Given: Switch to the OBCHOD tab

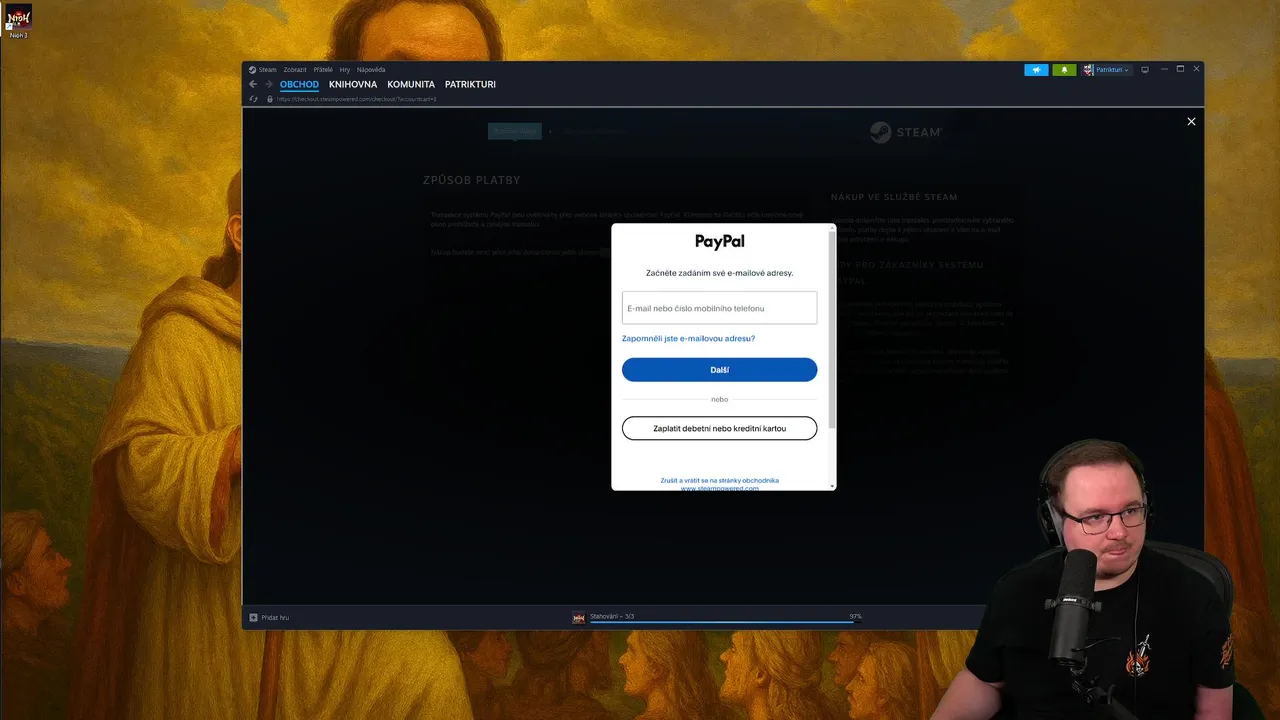Looking at the screenshot, I should (299, 84).
